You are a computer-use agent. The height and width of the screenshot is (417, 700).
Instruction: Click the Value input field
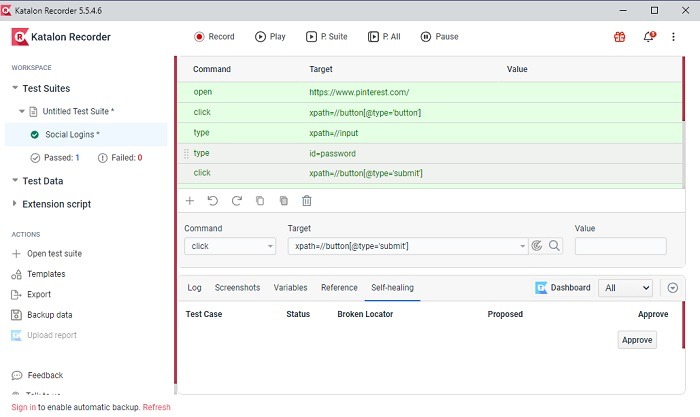point(621,246)
